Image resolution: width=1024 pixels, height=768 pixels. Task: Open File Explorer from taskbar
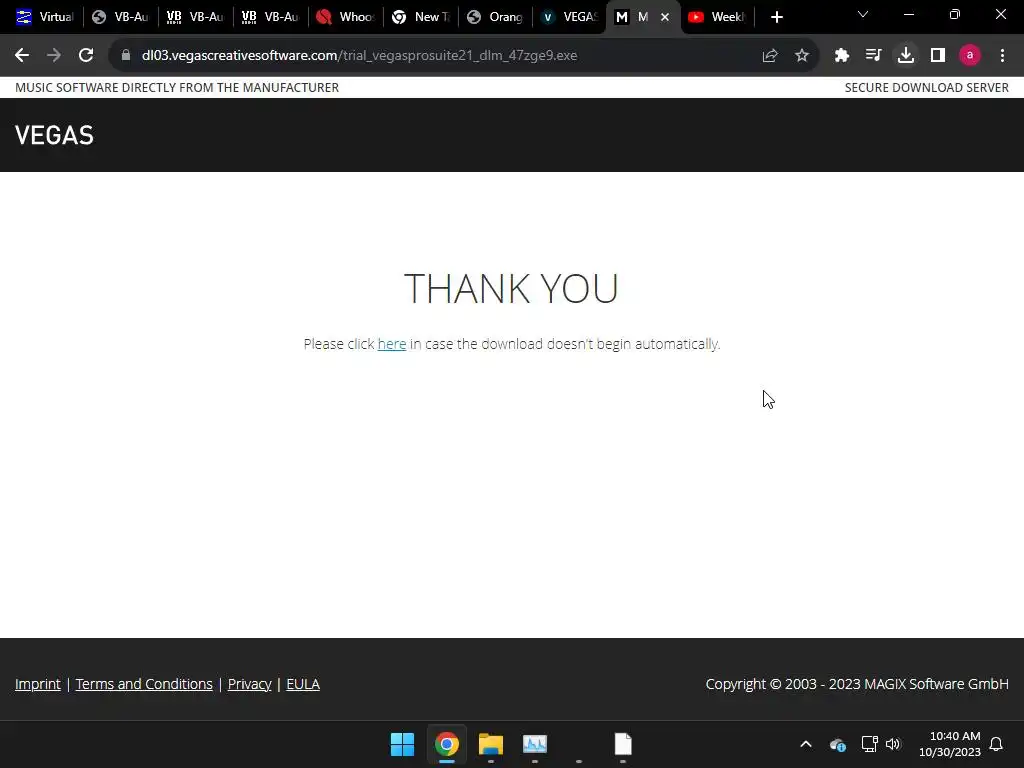tap(490, 744)
